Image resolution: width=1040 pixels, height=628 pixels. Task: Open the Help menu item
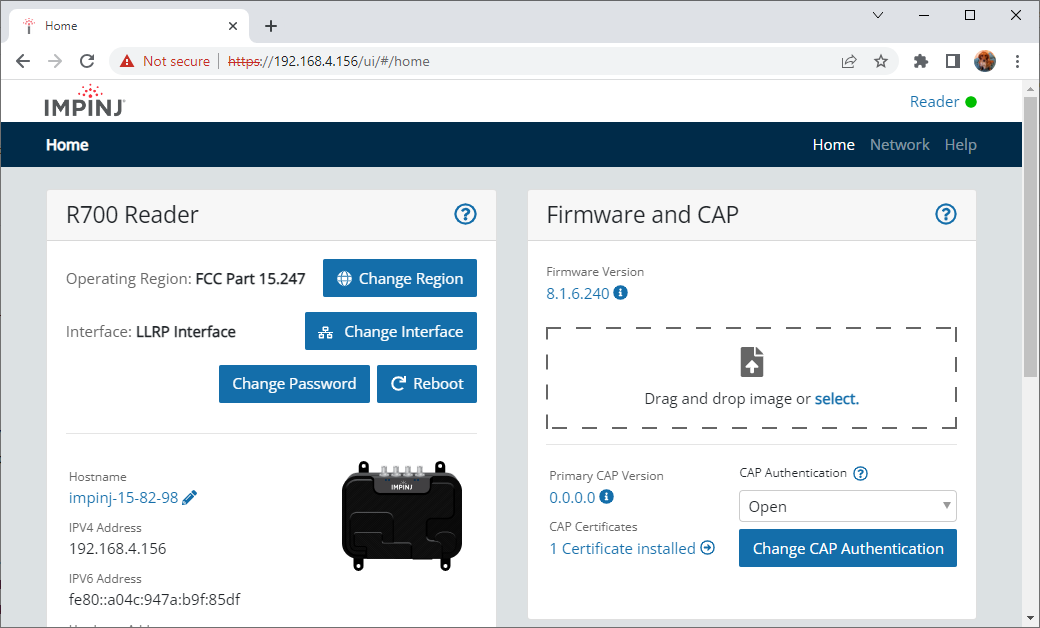[961, 144]
